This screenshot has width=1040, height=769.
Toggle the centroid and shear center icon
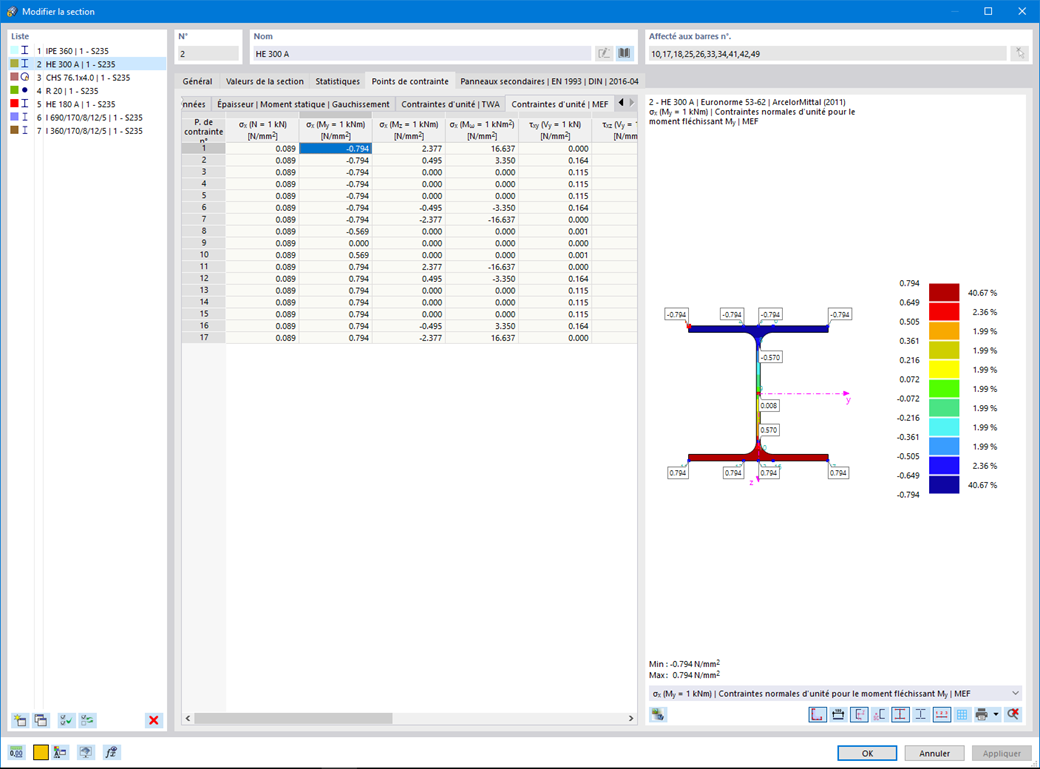(x=879, y=715)
